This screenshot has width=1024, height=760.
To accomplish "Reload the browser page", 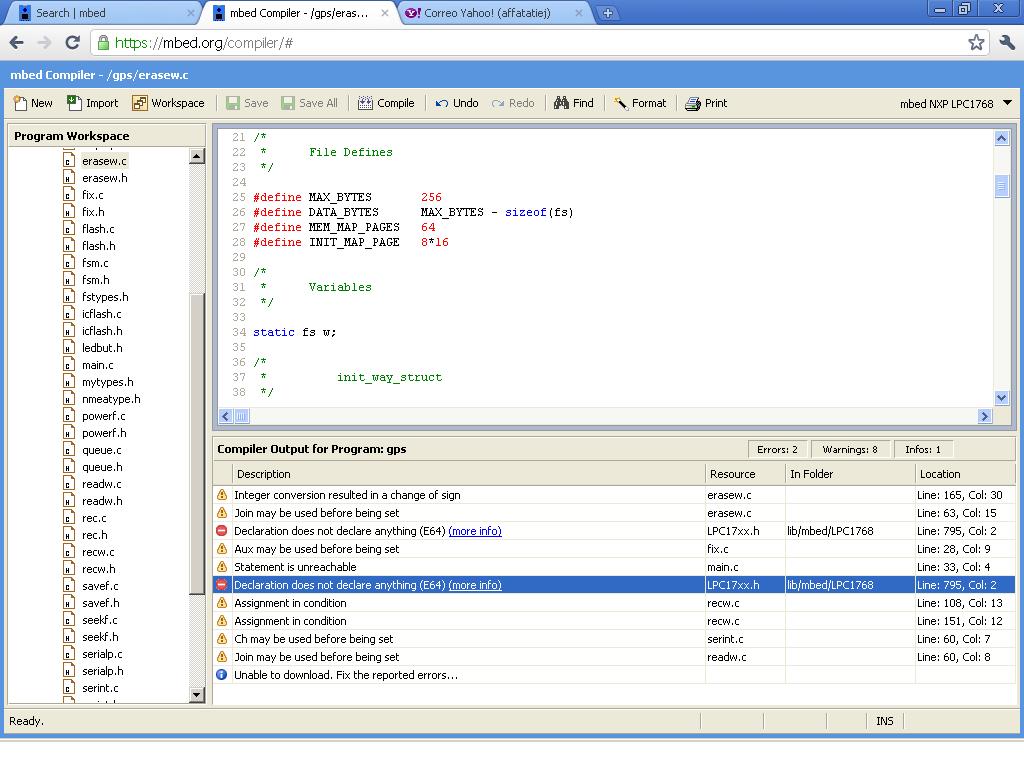I will tap(72, 43).
